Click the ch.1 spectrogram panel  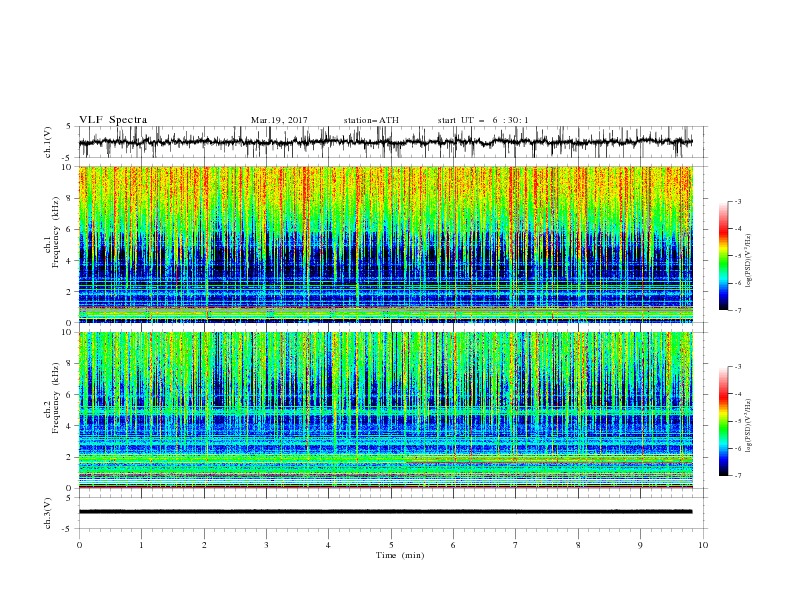pyautogui.click(x=385, y=244)
